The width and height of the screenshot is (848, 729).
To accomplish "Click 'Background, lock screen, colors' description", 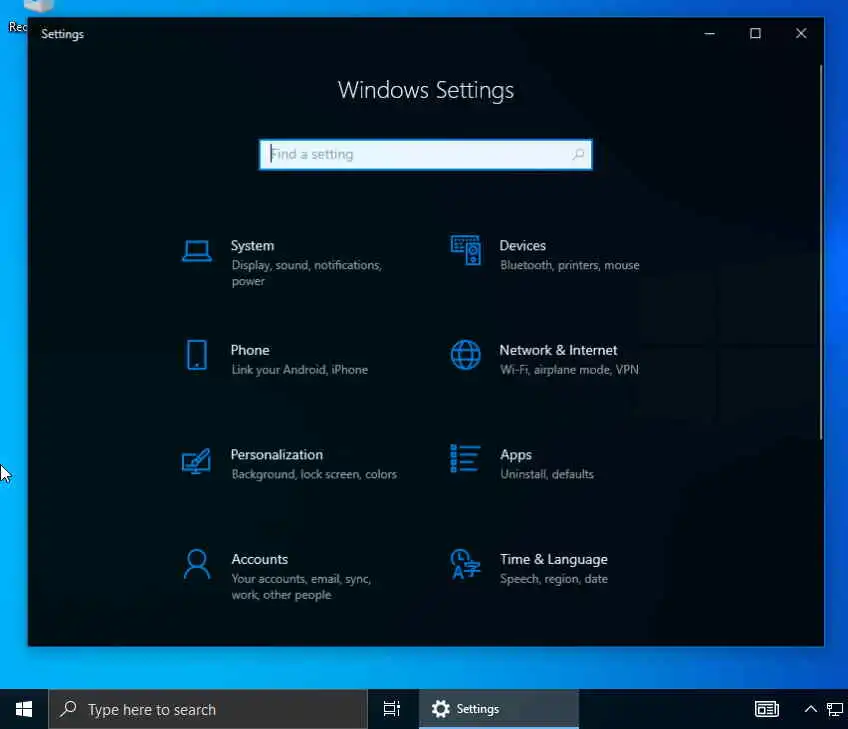I will (314, 474).
